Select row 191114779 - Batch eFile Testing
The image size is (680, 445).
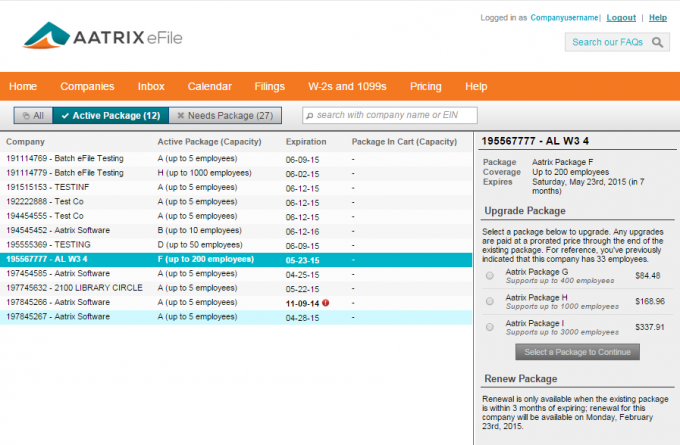point(236,173)
